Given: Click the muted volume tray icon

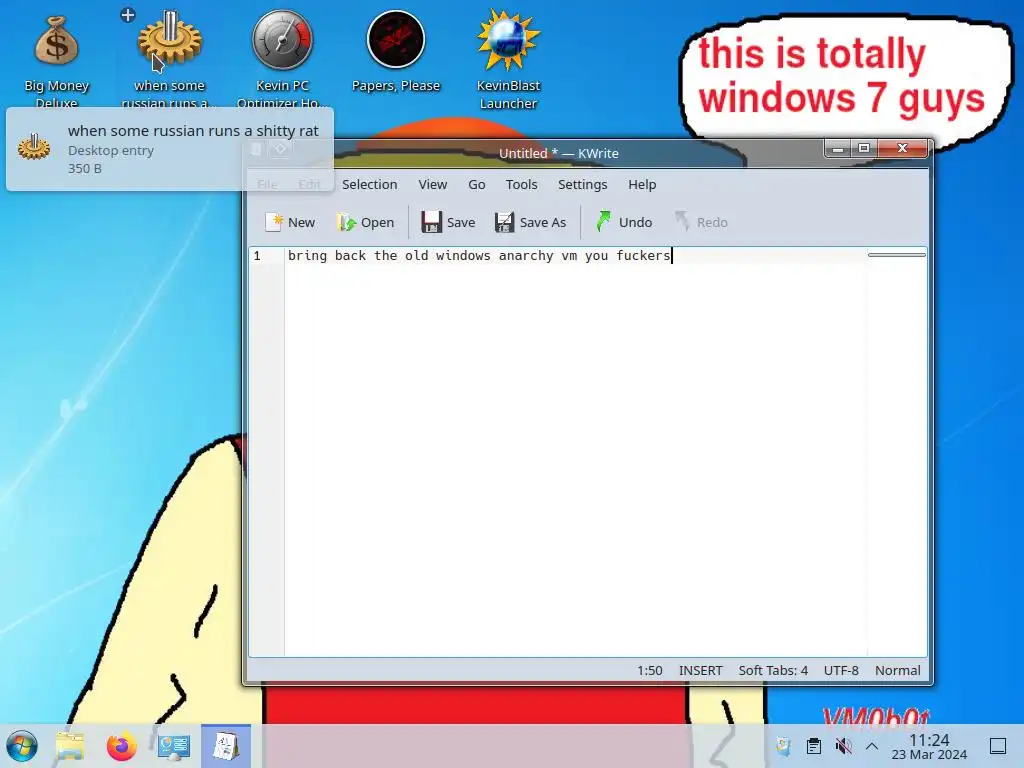Looking at the screenshot, I should click(843, 746).
